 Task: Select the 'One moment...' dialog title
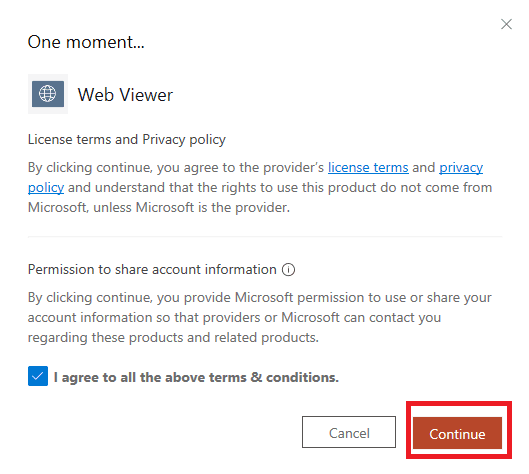point(86,42)
